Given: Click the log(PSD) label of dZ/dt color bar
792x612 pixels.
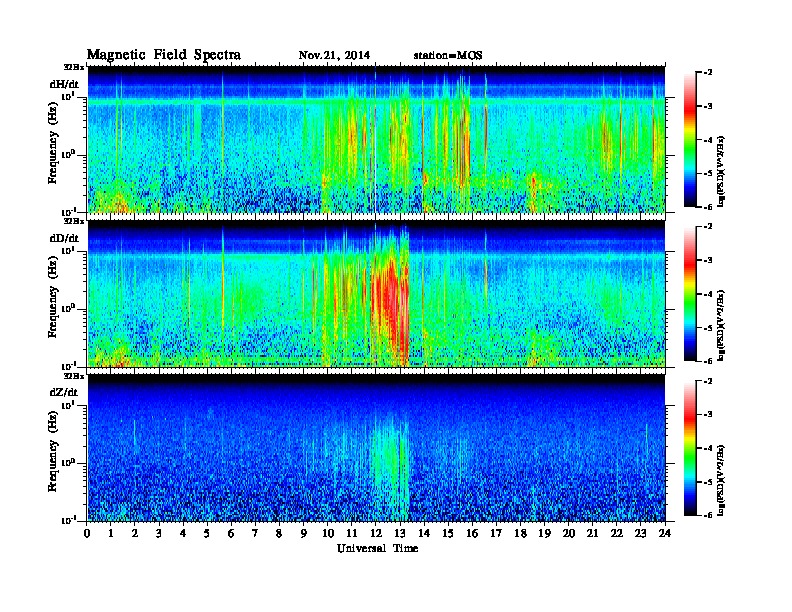Looking at the screenshot, I should tap(721, 479).
